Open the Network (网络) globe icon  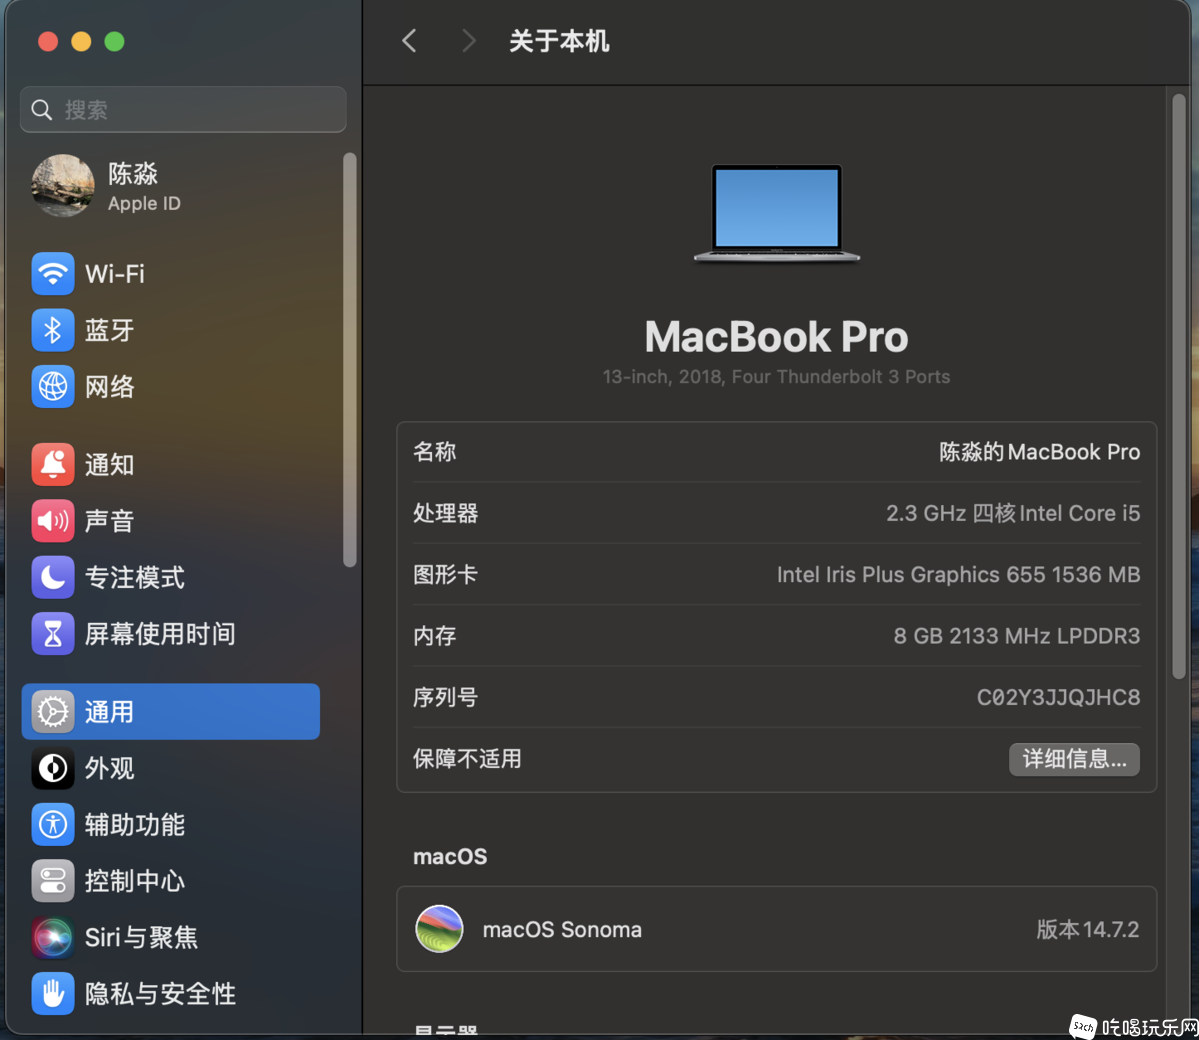click(53, 387)
